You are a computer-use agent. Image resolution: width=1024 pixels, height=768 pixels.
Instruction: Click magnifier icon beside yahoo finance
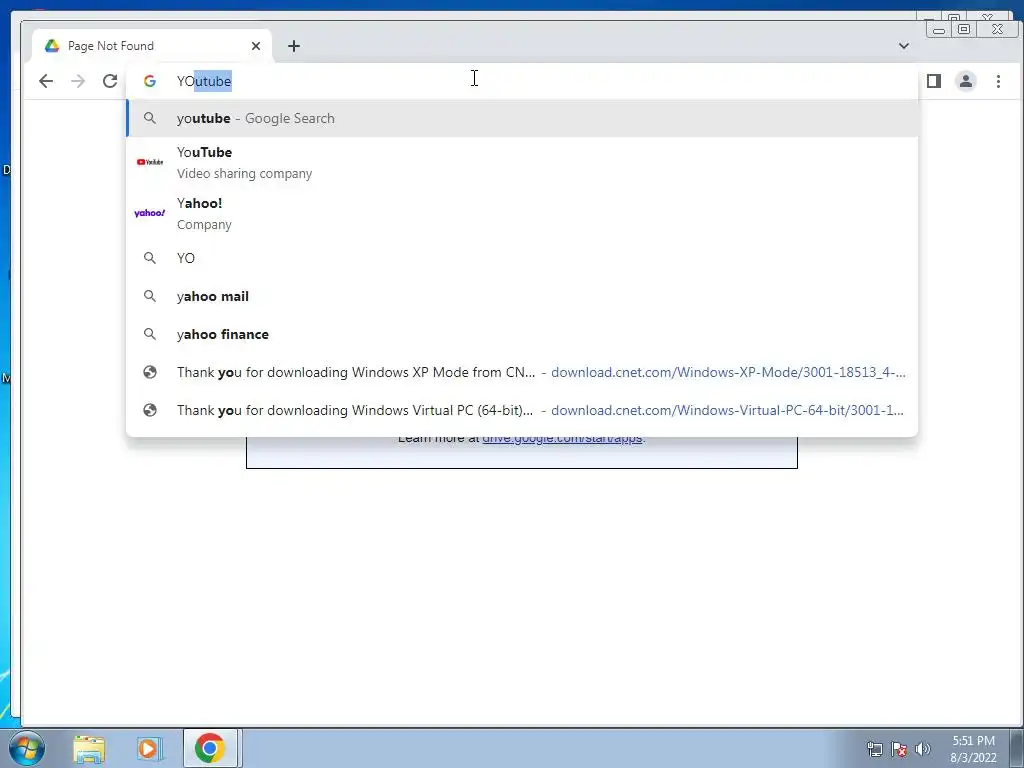point(150,334)
